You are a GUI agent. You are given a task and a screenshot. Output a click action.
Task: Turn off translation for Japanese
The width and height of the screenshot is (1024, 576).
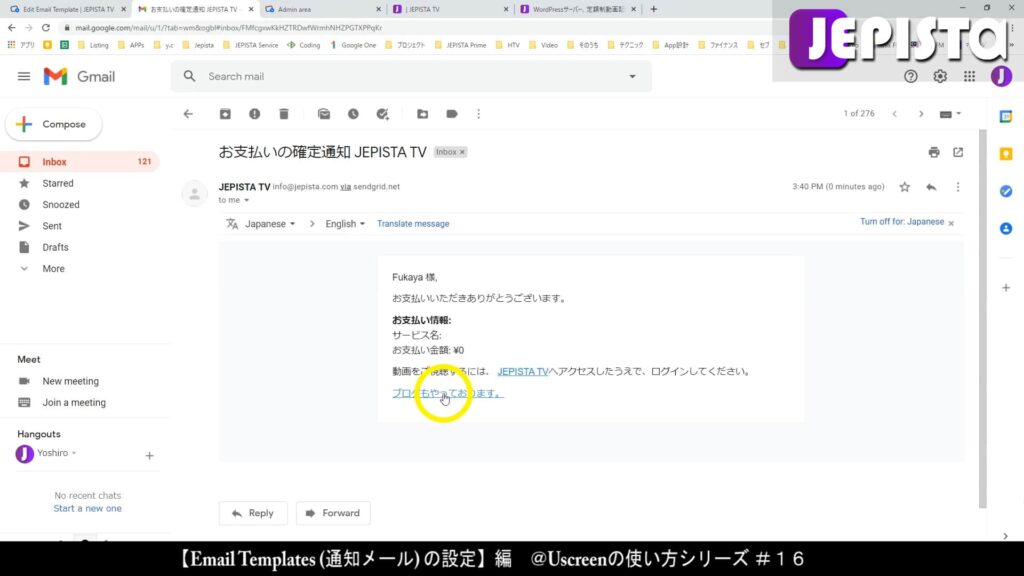[x=902, y=222]
